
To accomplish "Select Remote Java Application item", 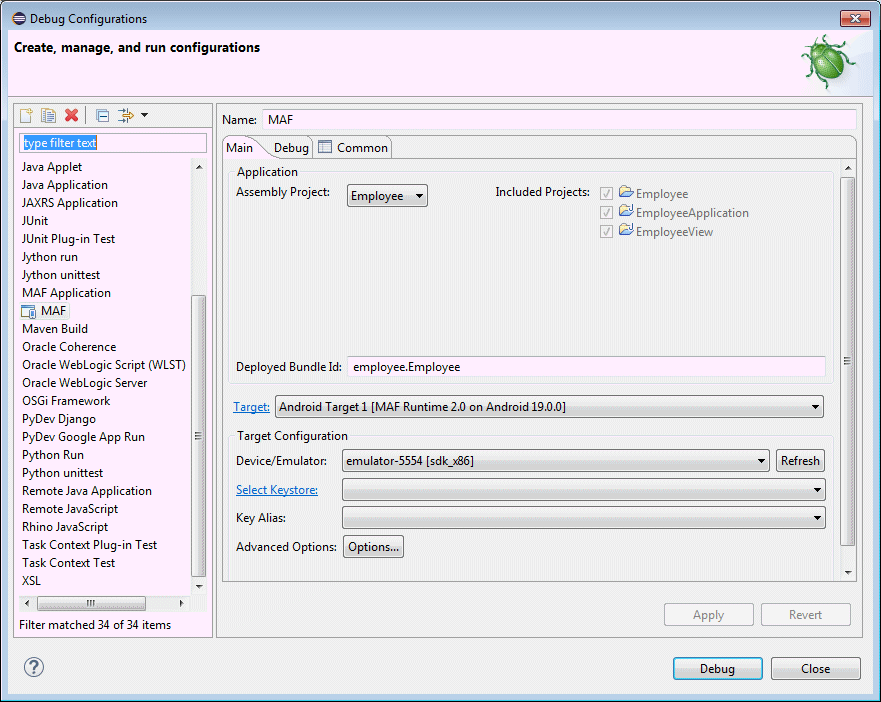I will (87, 491).
